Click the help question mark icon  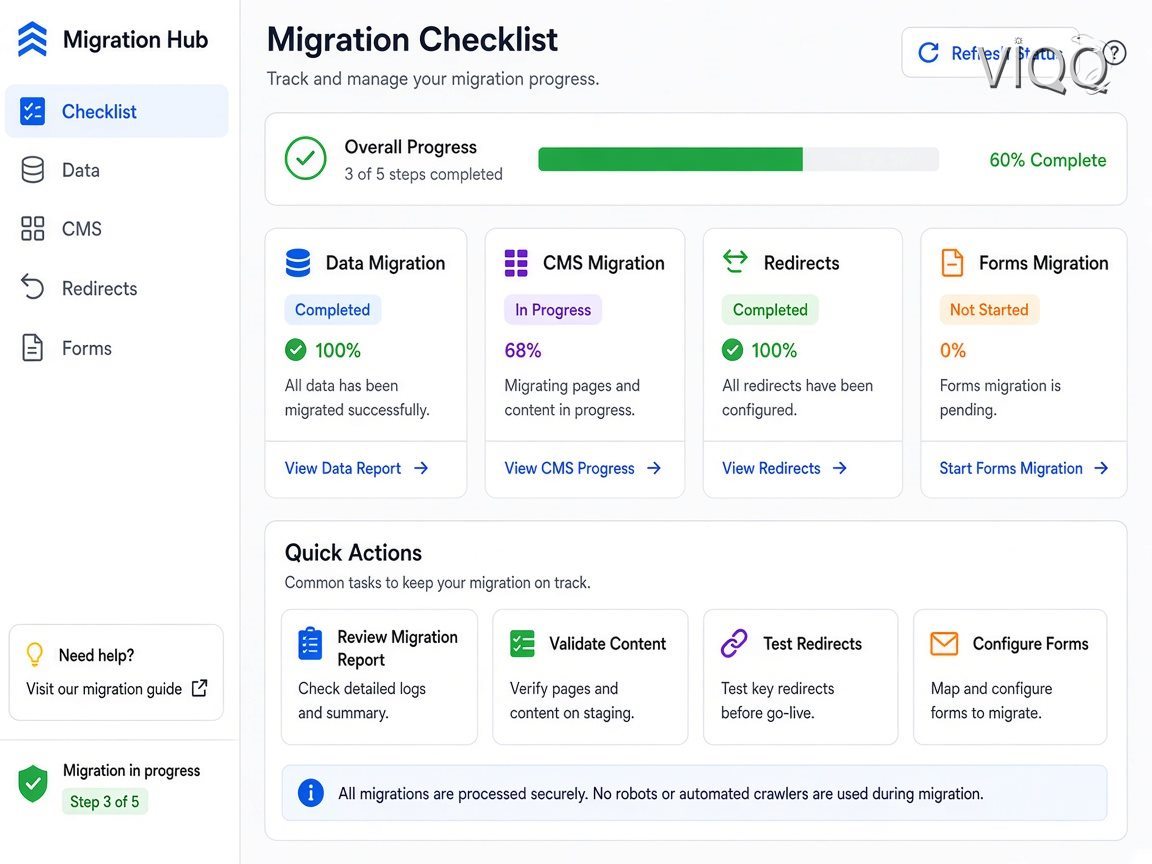coord(1114,53)
